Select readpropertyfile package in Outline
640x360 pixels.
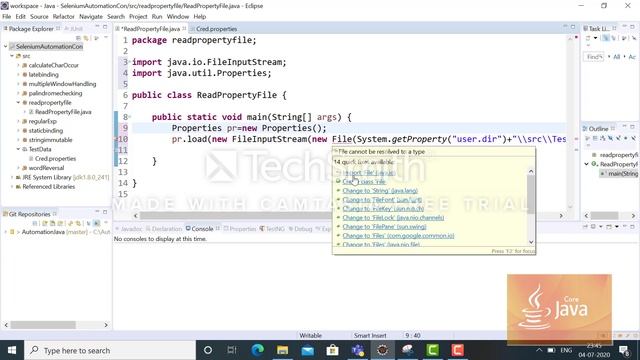[x=618, y=155]
